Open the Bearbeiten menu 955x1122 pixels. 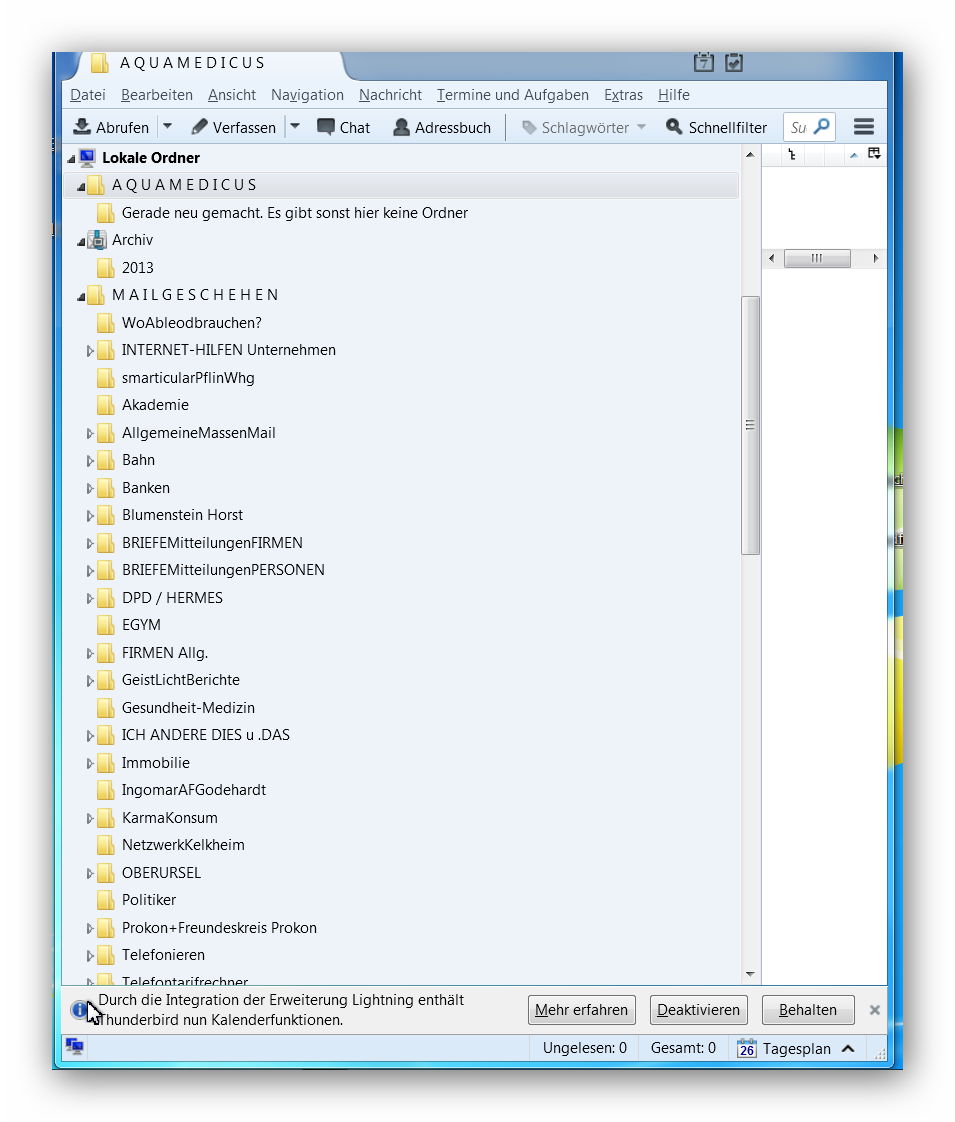(157, 94)
